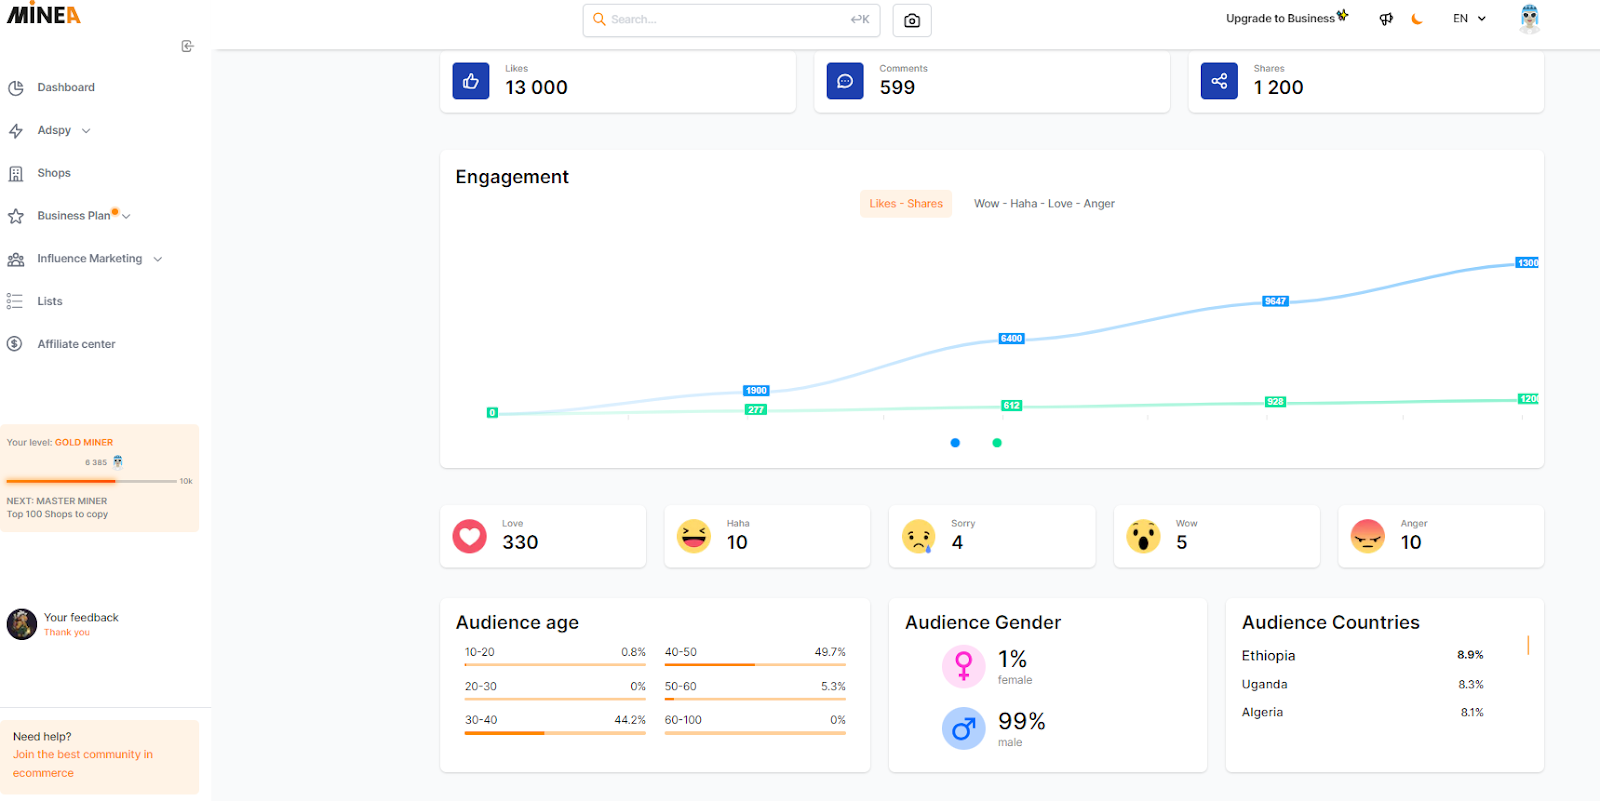Click the Sorry sad emoji icon
This screenshot has height=801, width=1600.
(918, 536)
